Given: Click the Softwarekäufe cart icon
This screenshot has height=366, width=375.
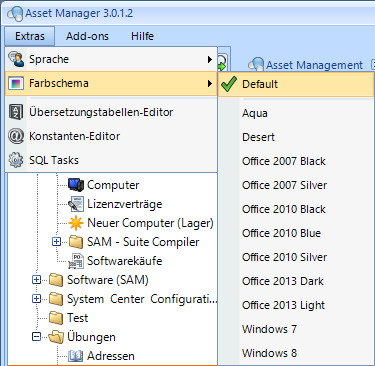Looking at the screenshot, I should pos(76,261).
